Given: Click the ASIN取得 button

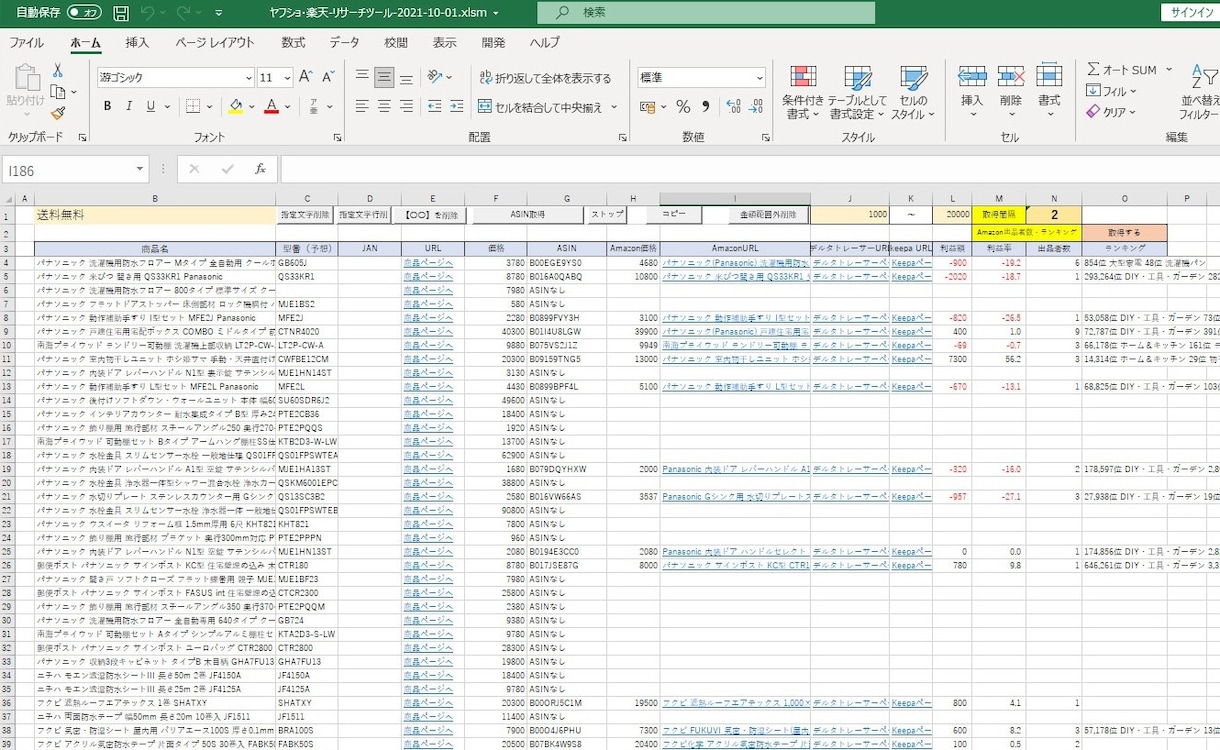Looking at the screenshot, I should [x=528, y=214].
